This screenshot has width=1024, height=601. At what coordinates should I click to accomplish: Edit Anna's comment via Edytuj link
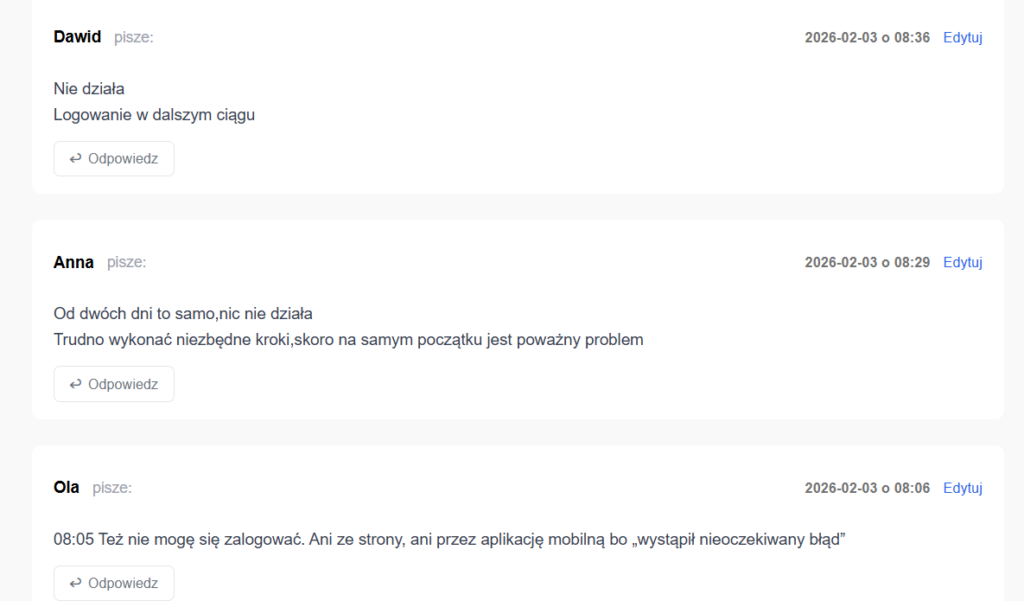(963, 263)
